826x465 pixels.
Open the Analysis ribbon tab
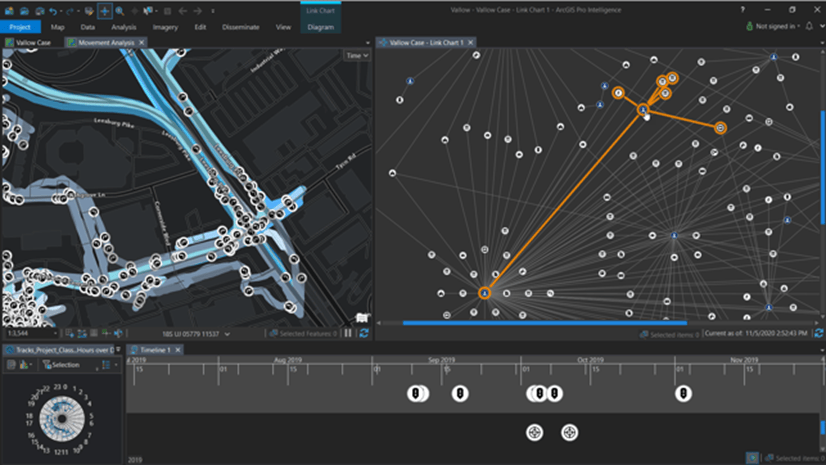tap(124, 27)
